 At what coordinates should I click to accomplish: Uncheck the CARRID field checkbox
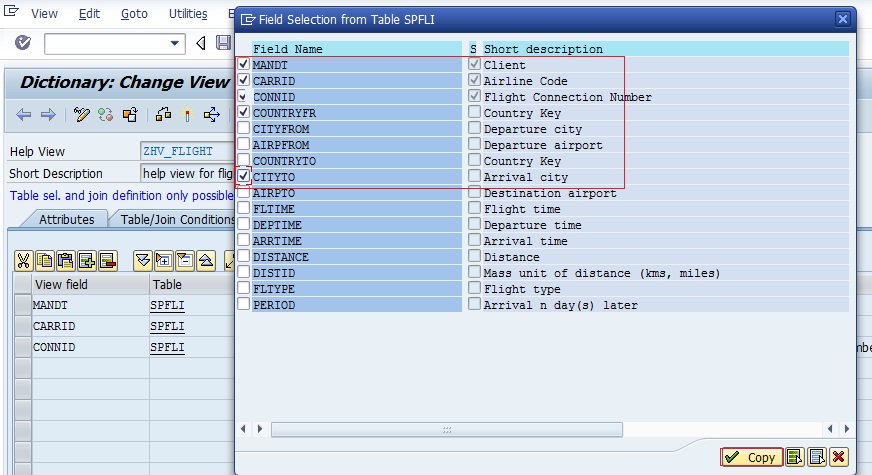coord(244,80)
